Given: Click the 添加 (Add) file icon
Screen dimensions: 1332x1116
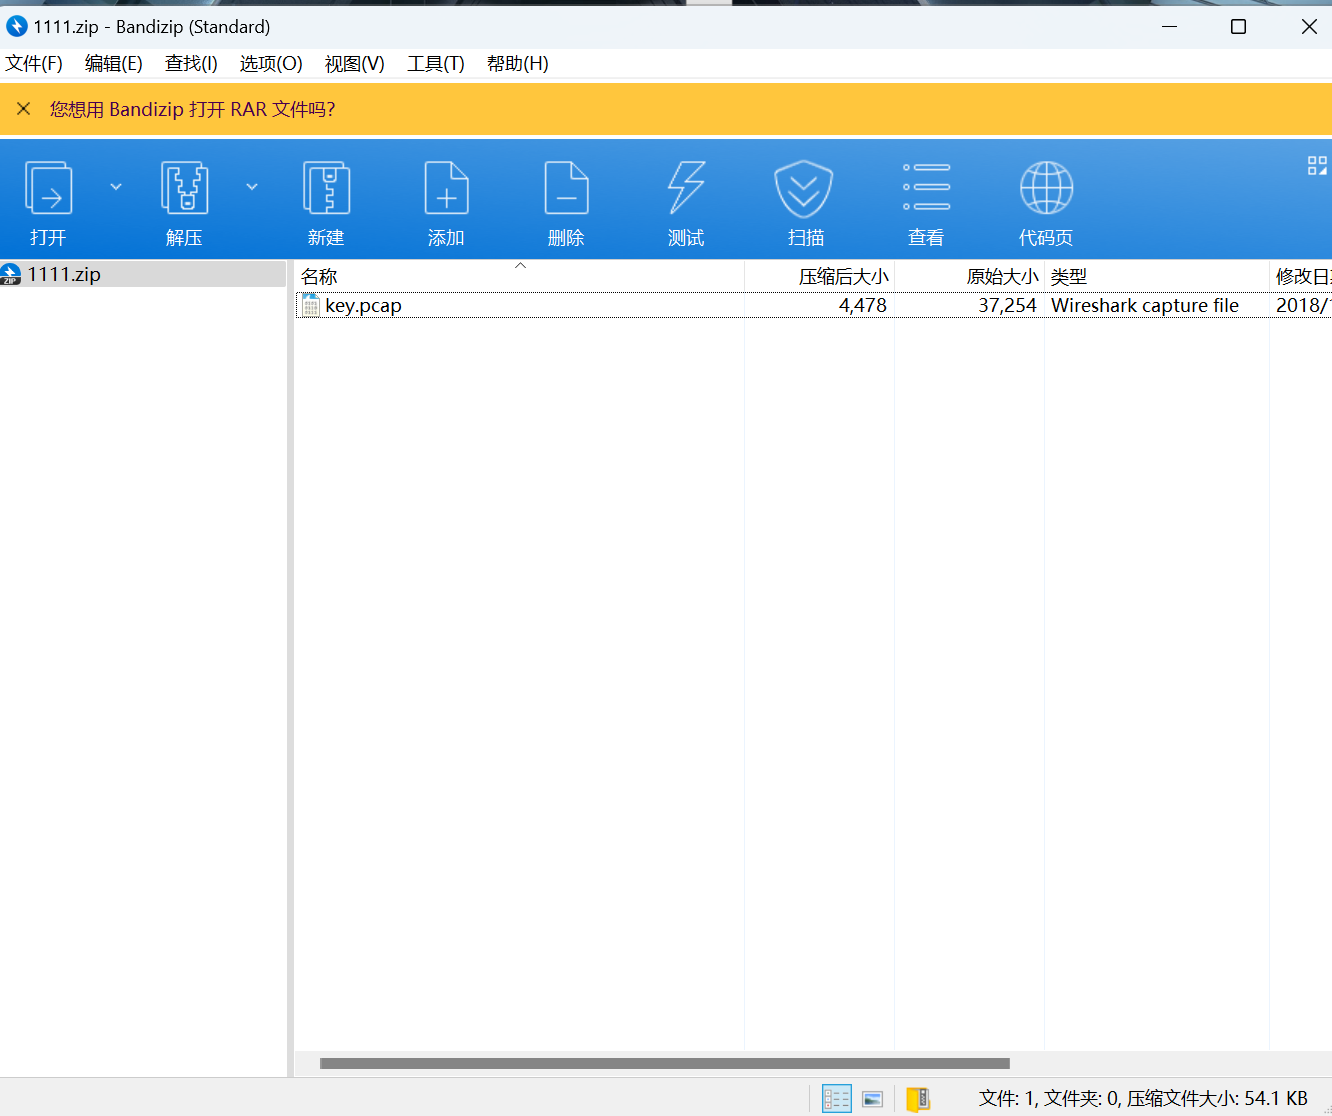Looking at the screenshot, I should (446, 188).
